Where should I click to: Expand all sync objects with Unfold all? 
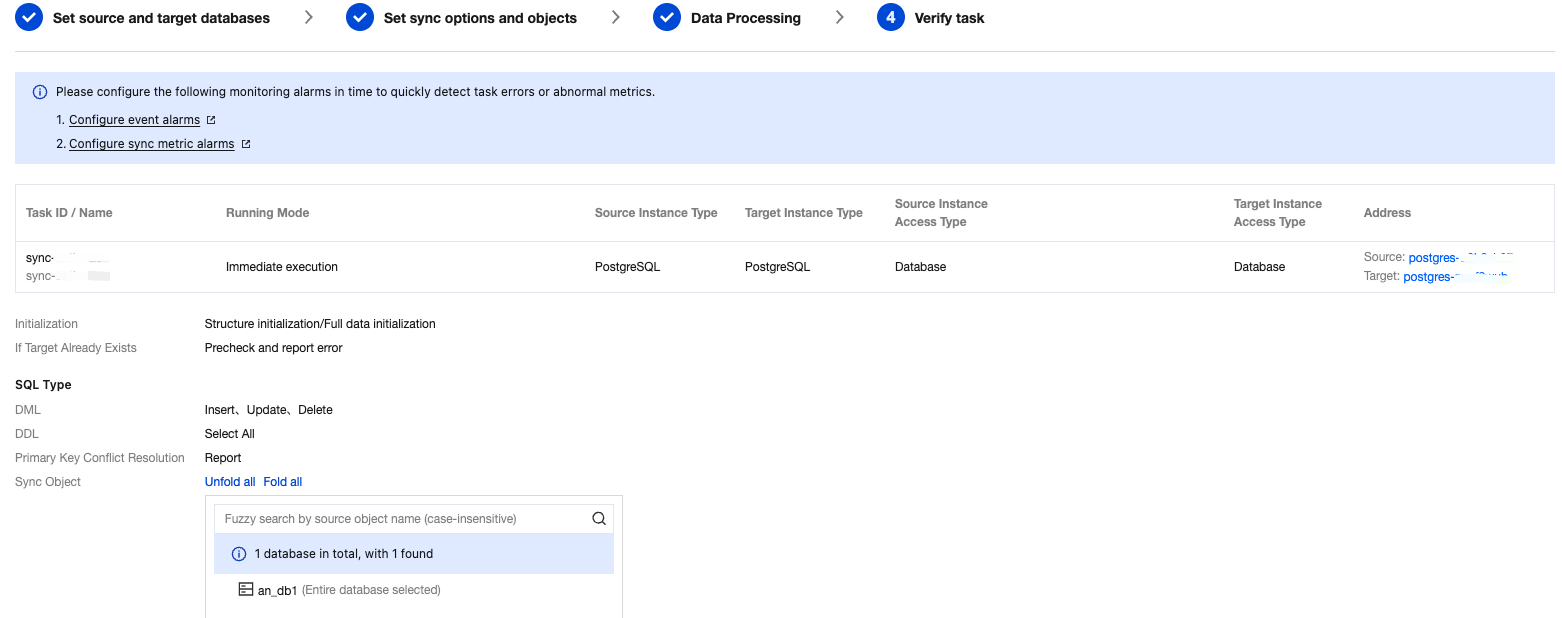(x=230, y=482)
